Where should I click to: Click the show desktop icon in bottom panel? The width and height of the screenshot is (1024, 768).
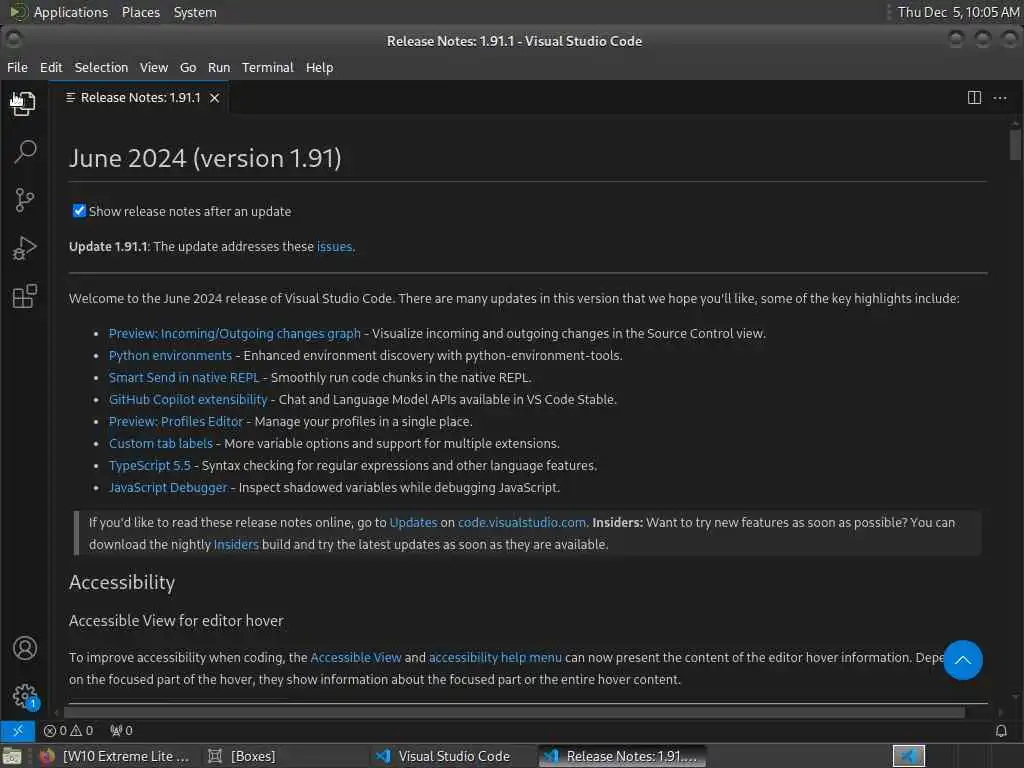click(12, 756)
